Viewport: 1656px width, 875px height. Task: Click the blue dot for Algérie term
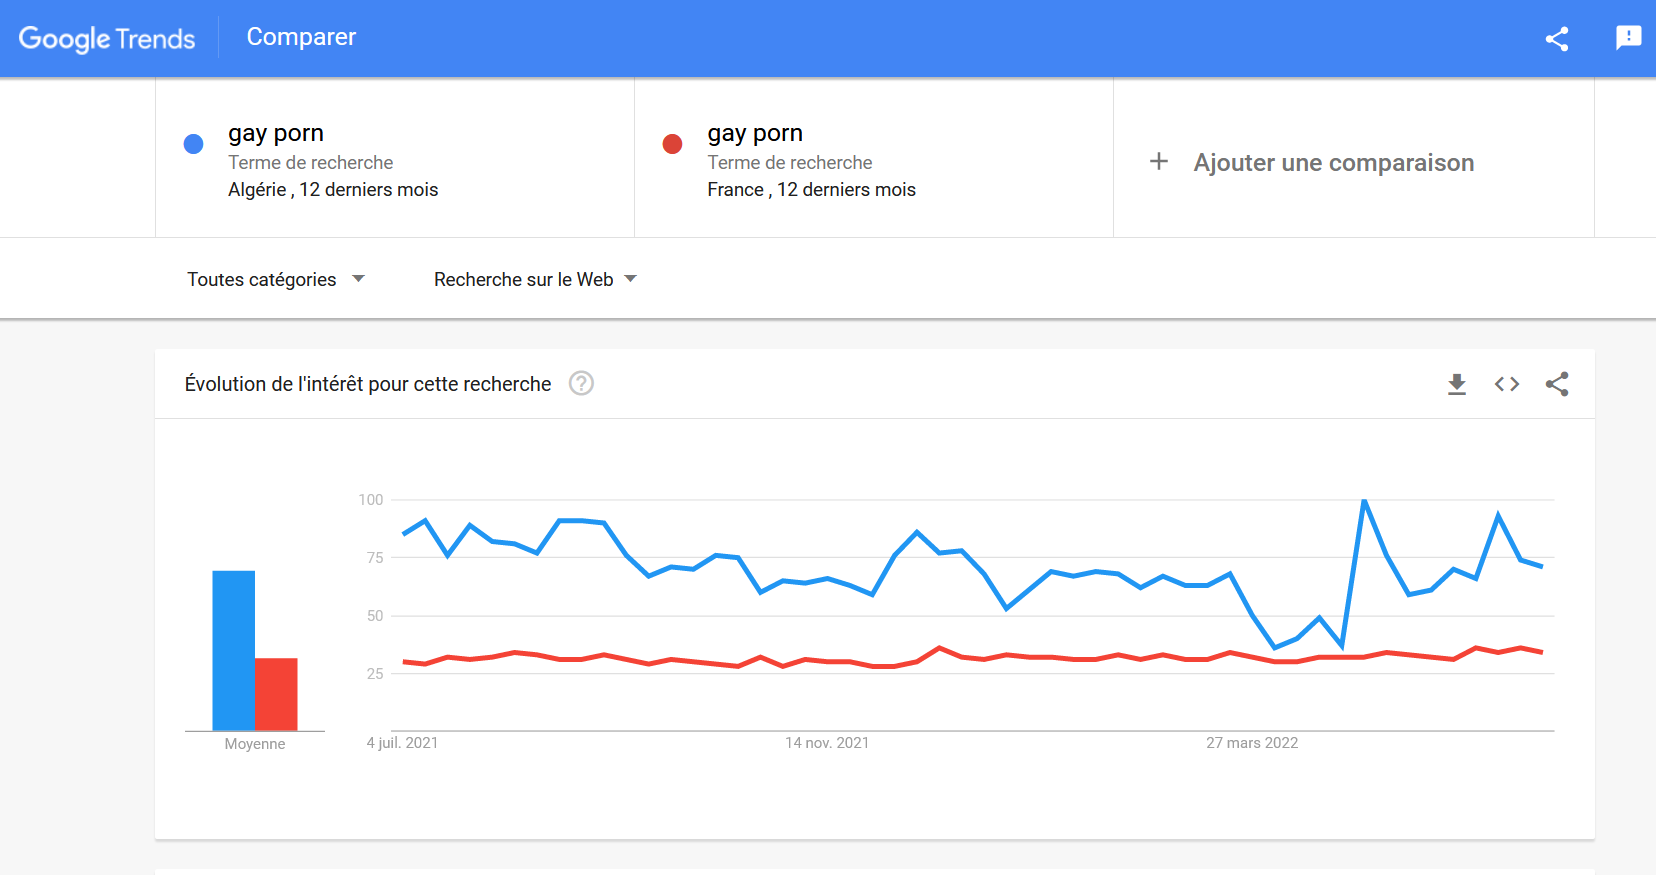coord(194,144)
